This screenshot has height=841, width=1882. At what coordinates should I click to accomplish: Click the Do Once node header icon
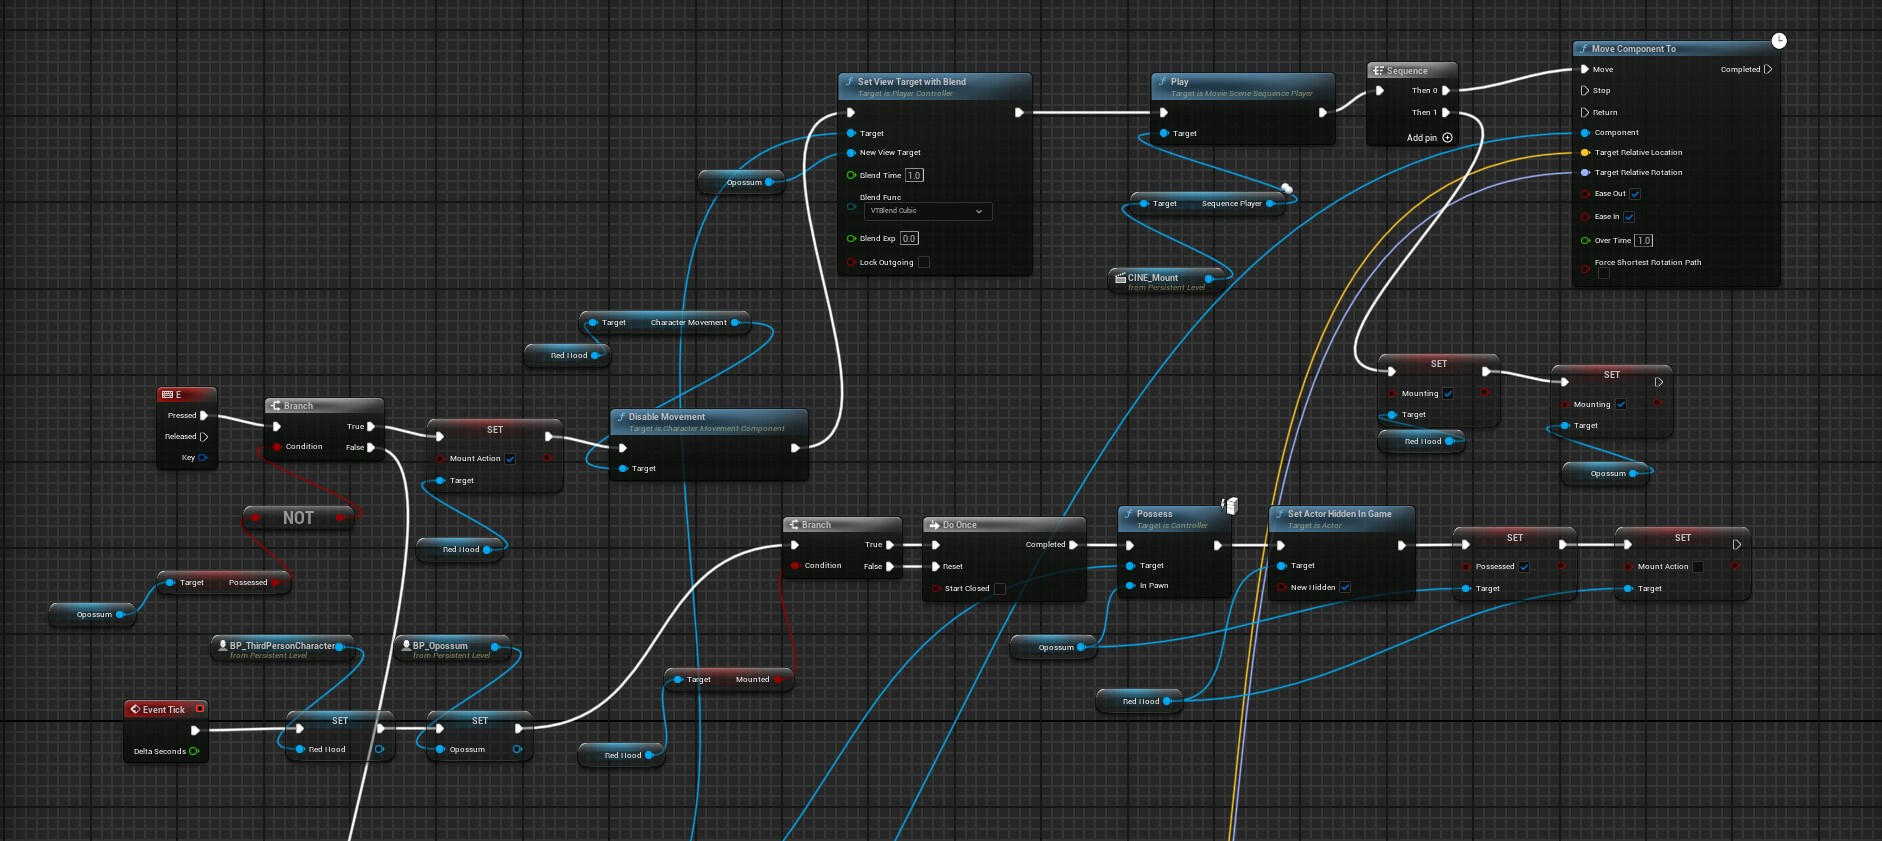tap(934, 525)
